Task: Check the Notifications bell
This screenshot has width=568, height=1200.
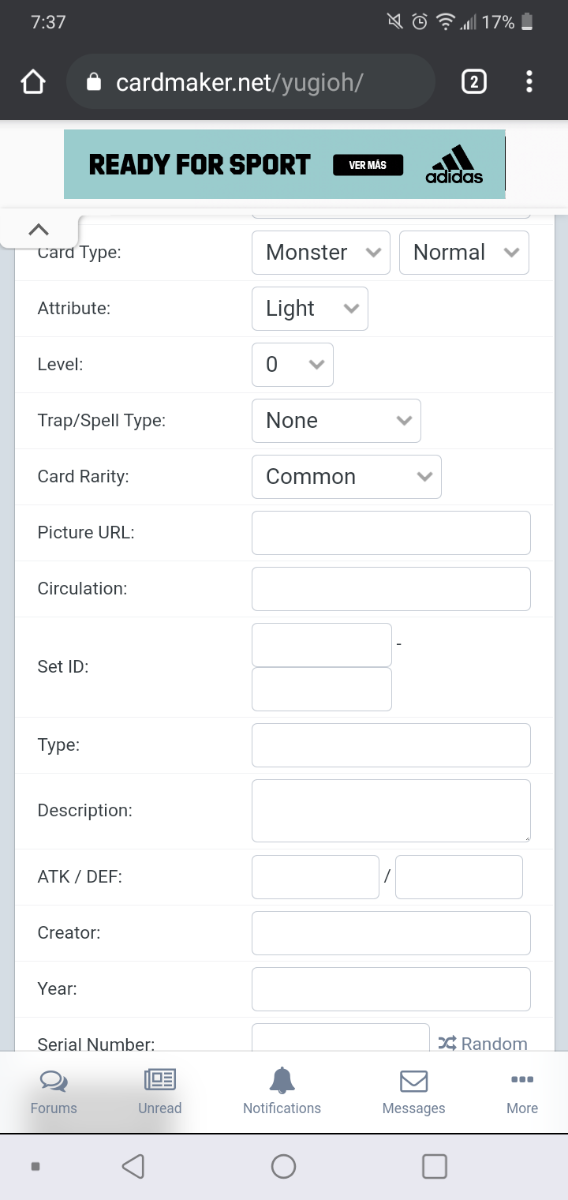Action: 282,1091
